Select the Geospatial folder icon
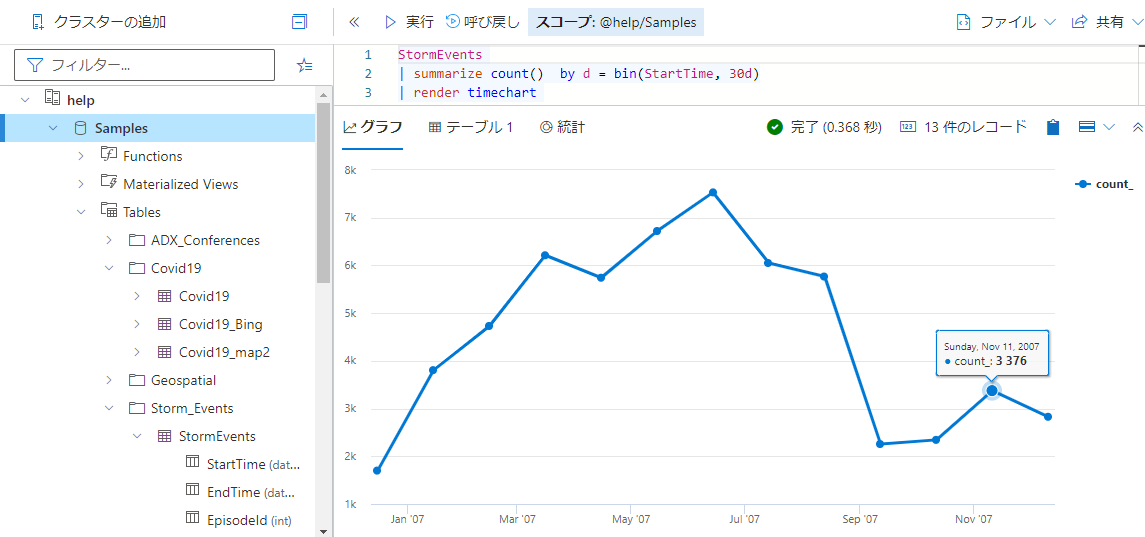This screenshot has width=1145, height=537. coord(137,380)
